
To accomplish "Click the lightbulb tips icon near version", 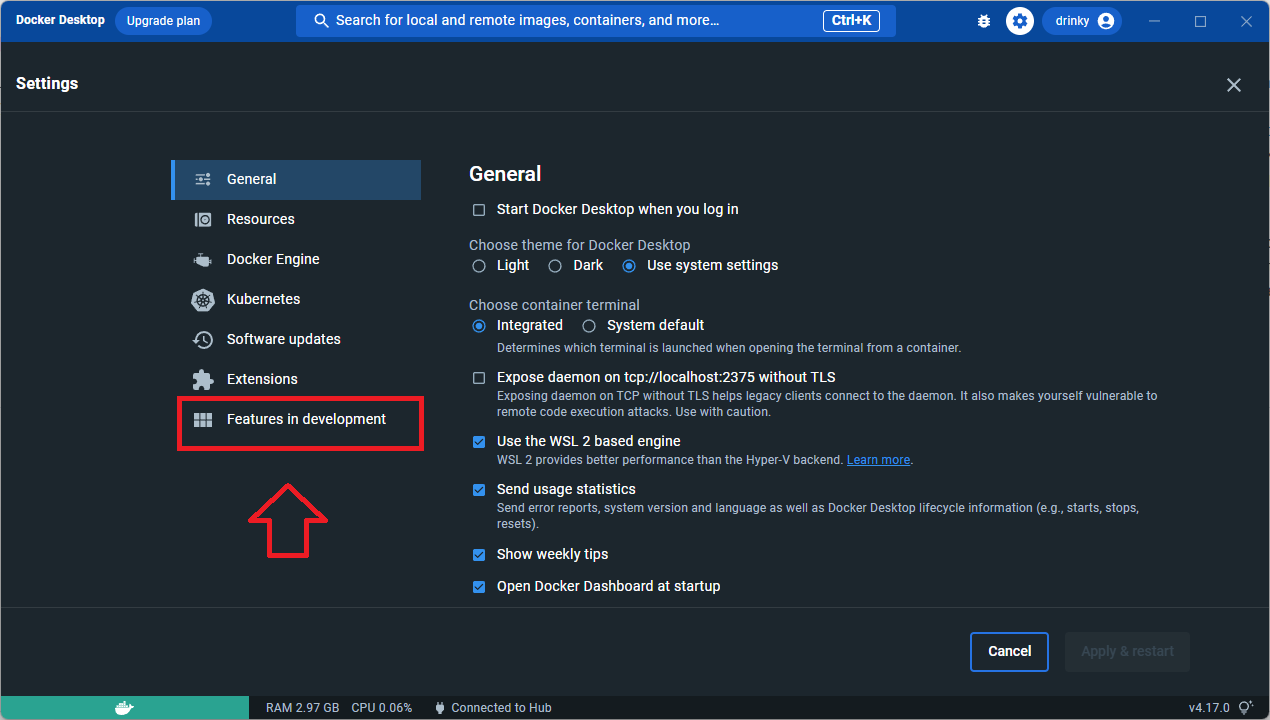I will coord(1246,708).
